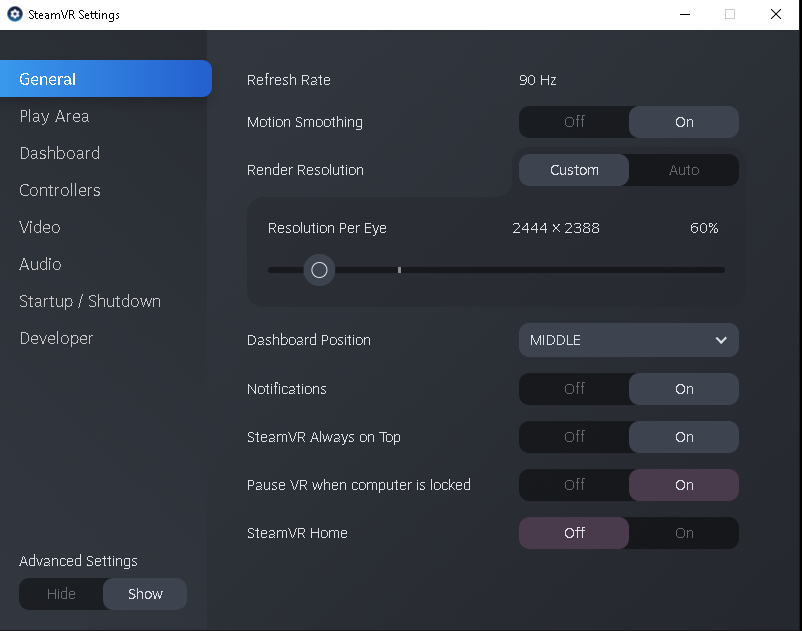Switch to the Dashboard tab
Screen dimensions: 802x631
pyautogui.click(x=59, y=153)
